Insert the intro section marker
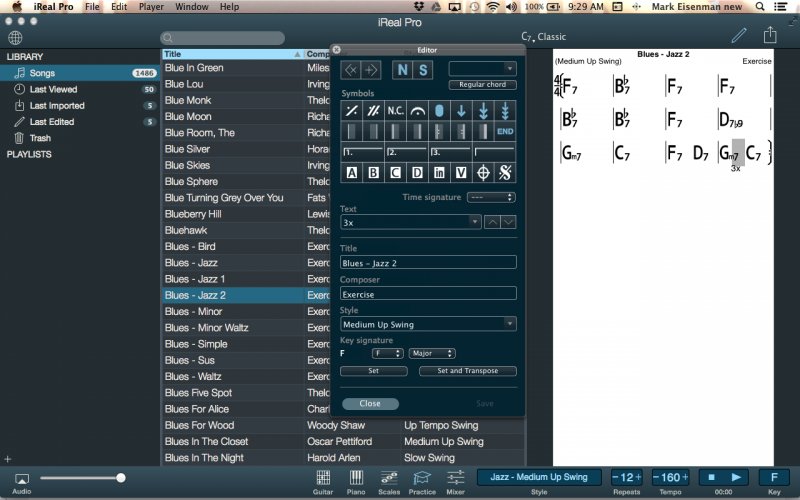This screenshot has width=800, height=500. pos(439,172)
